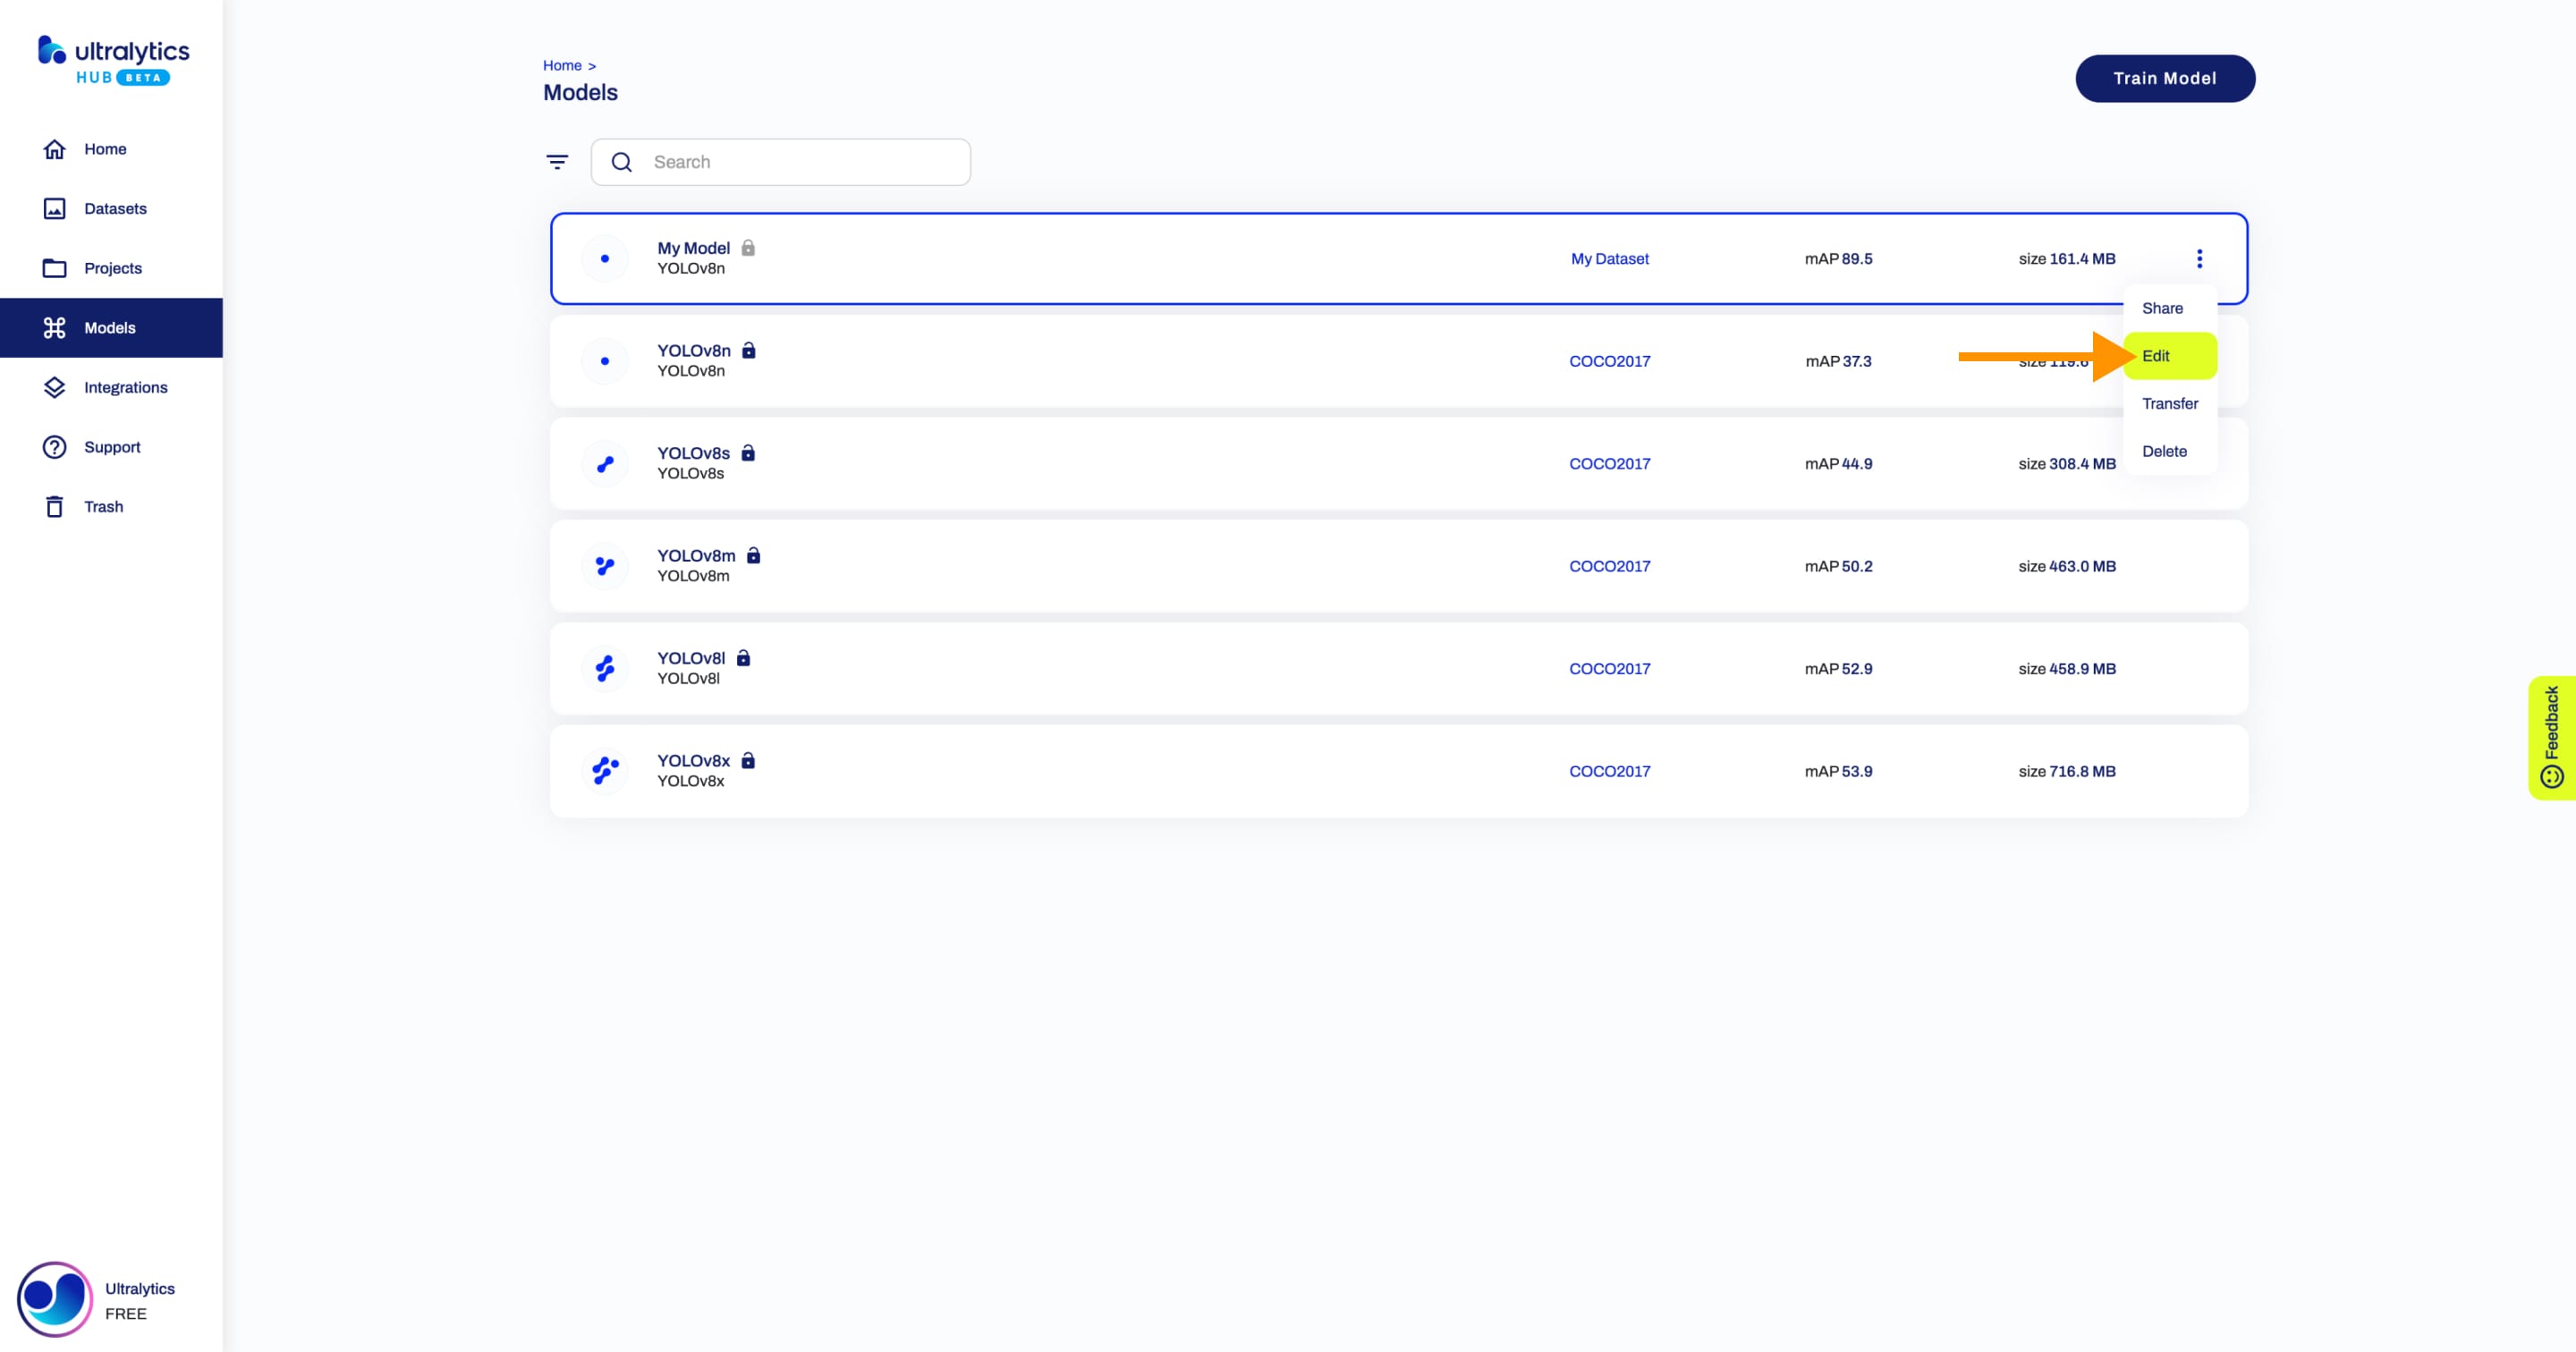2576x1352 pixels.
Task: Click the Support icon in sidebar
Action: (53, 446)
